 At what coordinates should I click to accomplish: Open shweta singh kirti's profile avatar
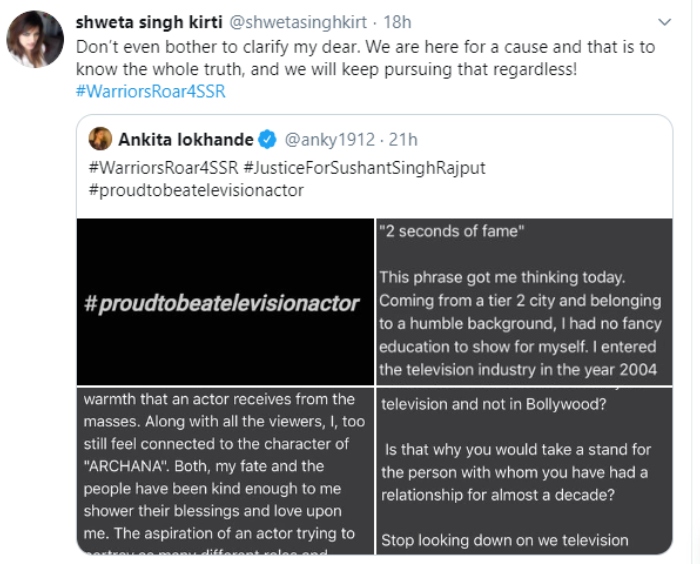34,39
